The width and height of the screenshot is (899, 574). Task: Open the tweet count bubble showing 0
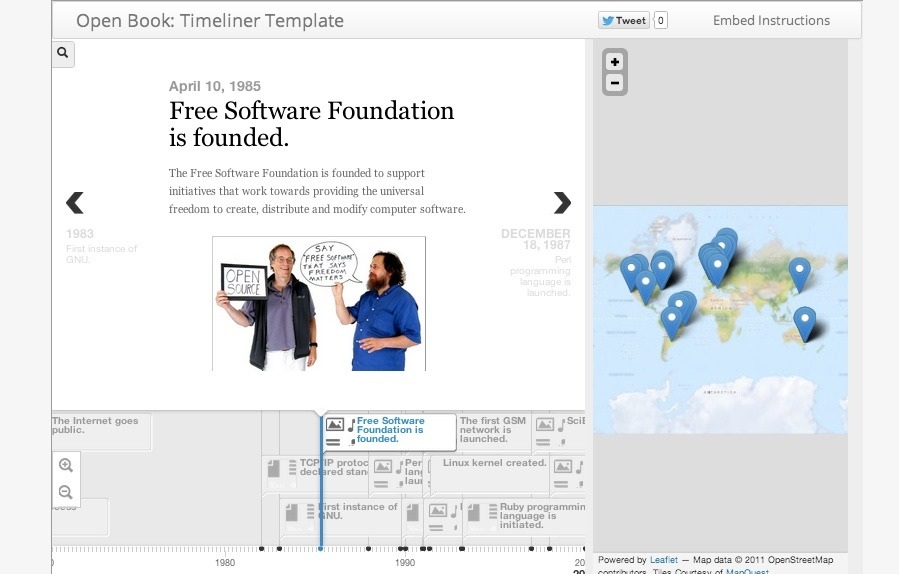pos(660,21)
